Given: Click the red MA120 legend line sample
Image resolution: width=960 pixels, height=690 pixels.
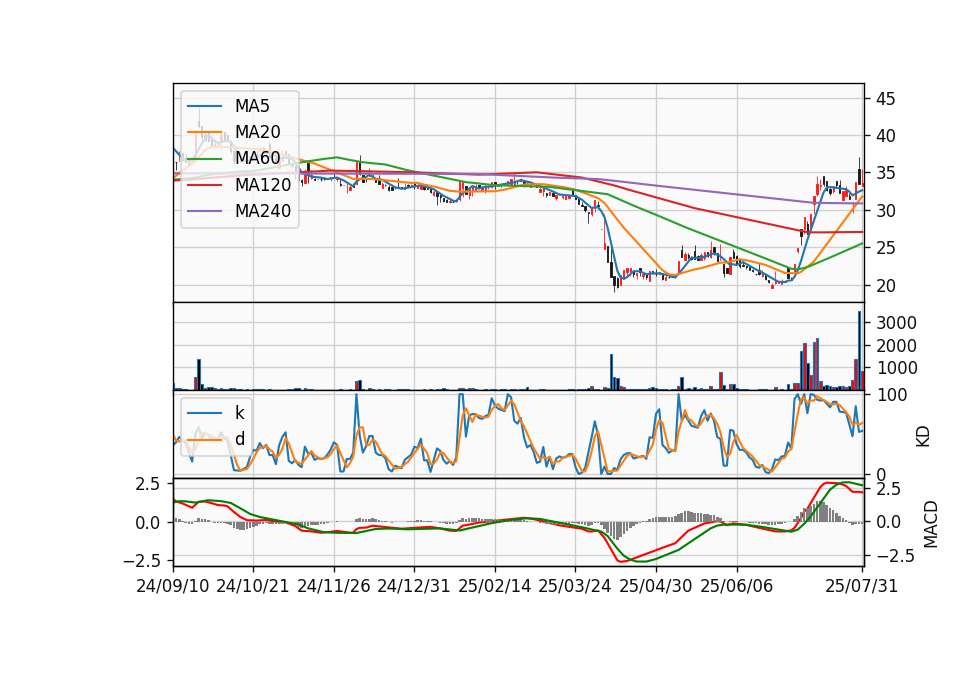Looking at the screenshot, I should (204, 184).
